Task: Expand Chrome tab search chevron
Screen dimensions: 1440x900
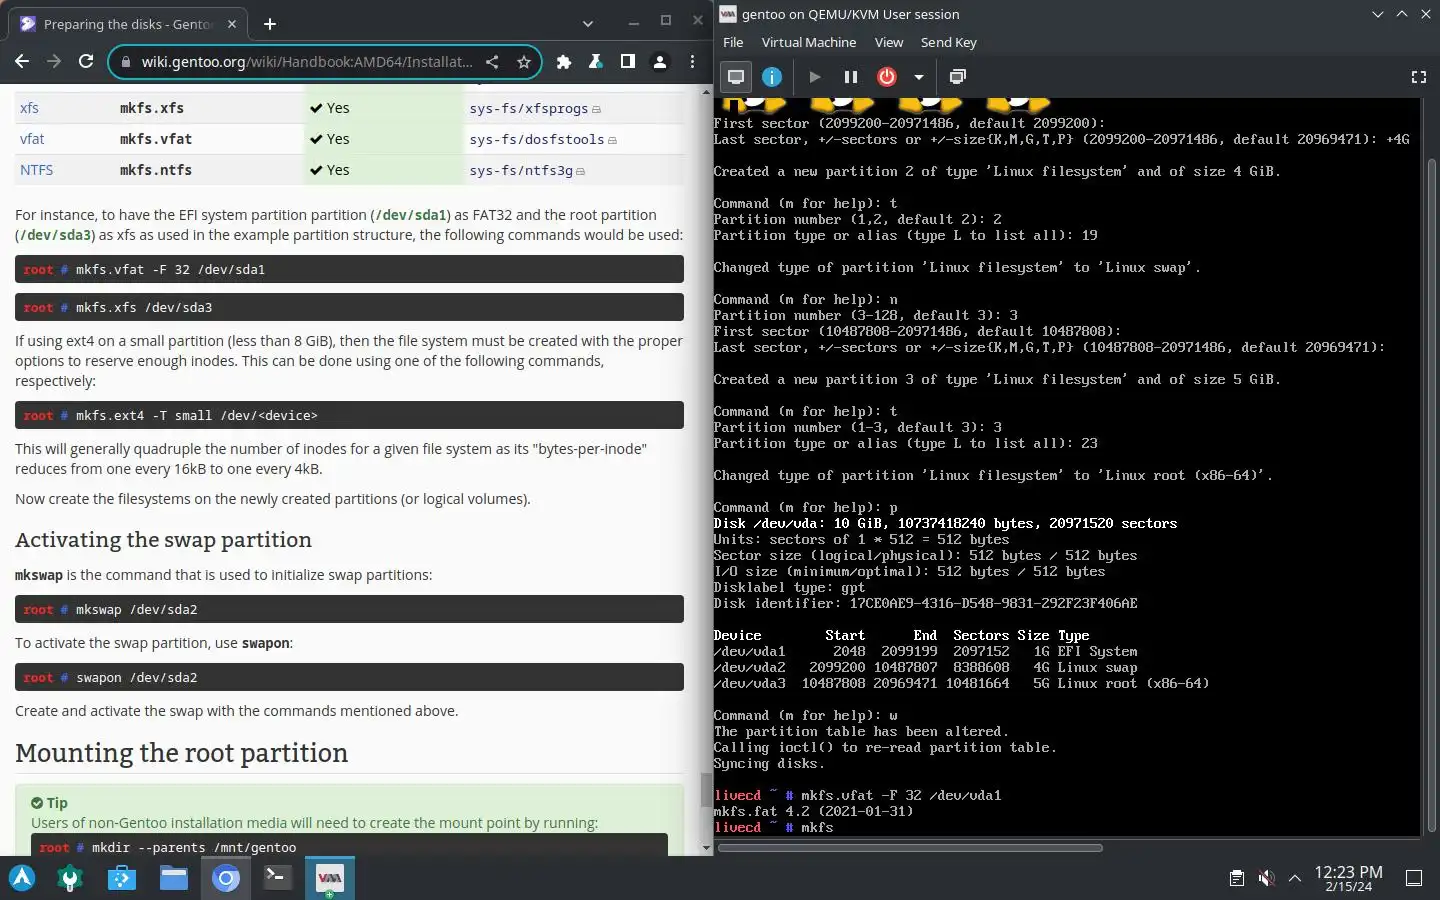Action: pyautogui.click(x=587, y=23)
